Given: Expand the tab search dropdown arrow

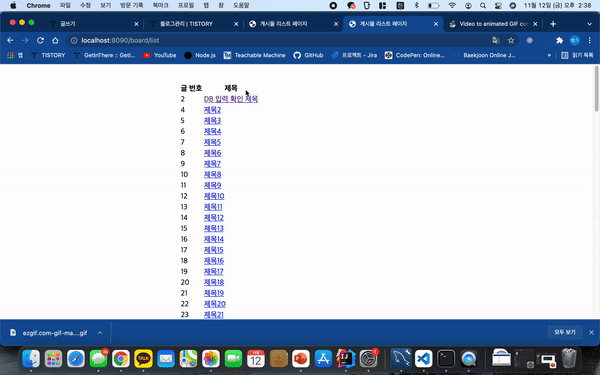Looking at the screenshot, I should tap(589, 24).
